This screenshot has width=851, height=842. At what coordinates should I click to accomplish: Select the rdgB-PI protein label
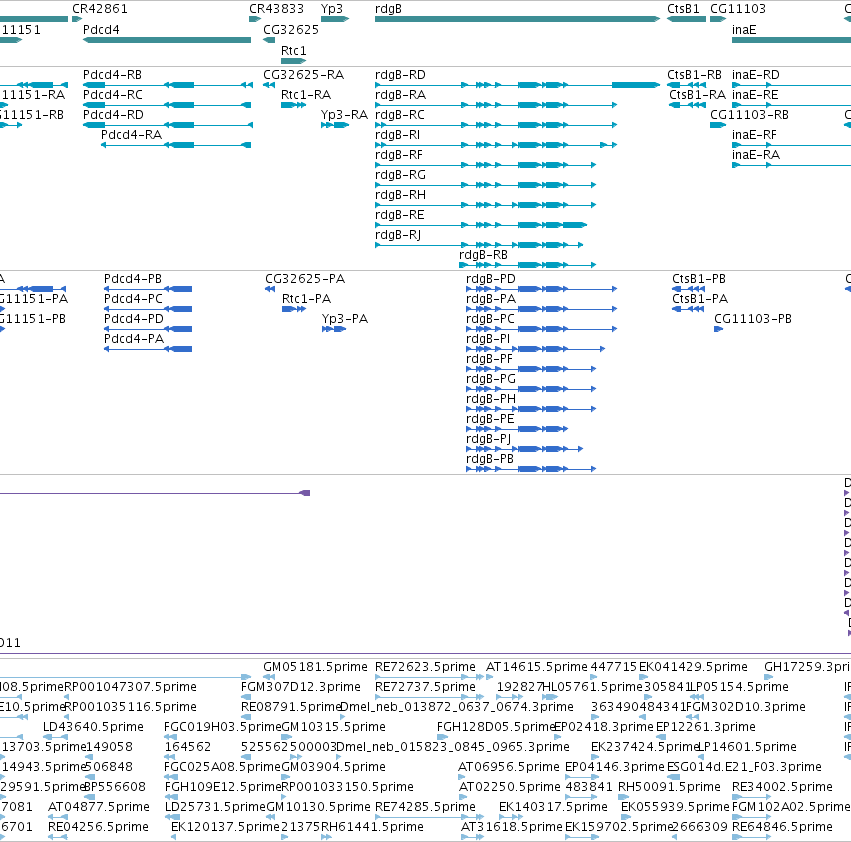point(488,338)
